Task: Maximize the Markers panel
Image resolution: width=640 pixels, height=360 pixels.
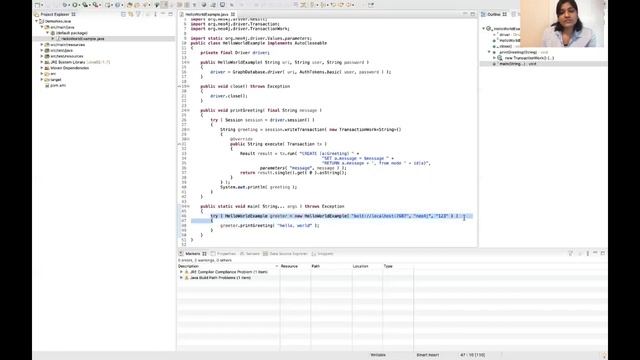Action: [602, 253]
